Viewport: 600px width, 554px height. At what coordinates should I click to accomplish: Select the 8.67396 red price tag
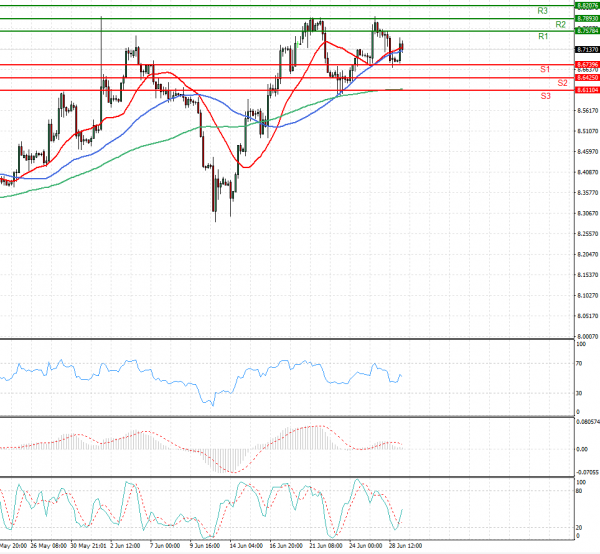point(587,64)
